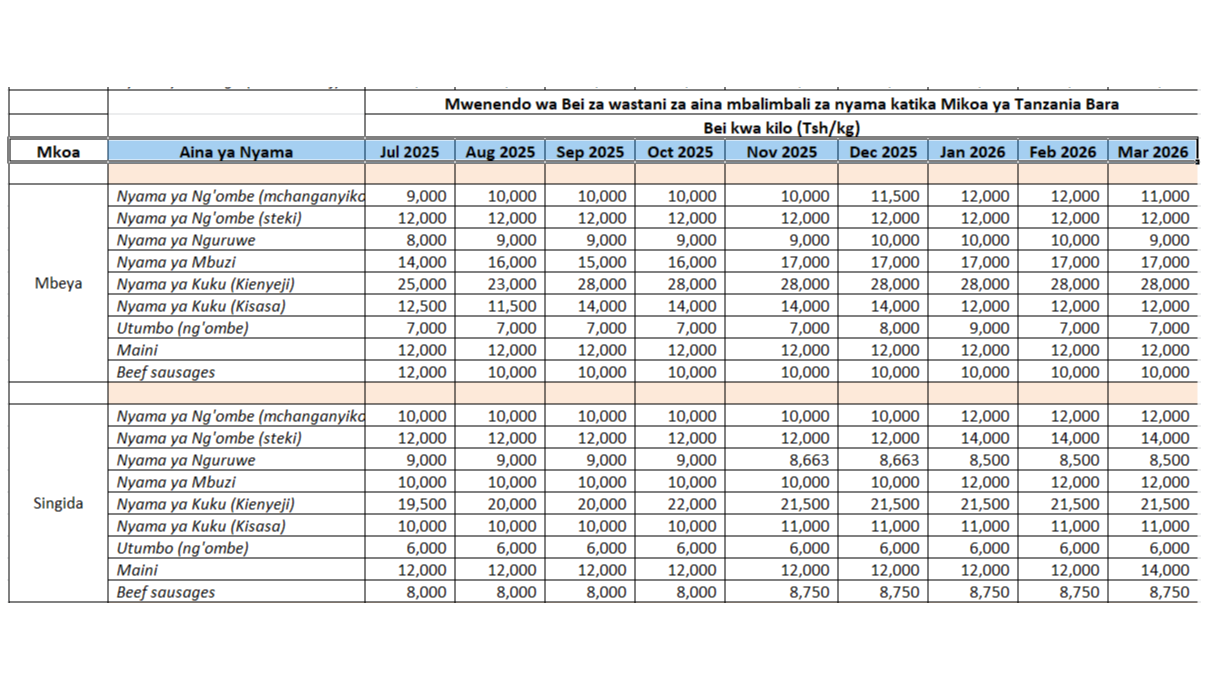Screen dimensions: 1224x688
Task: Select the Dec 2025 column header
Action: (882, 152)
